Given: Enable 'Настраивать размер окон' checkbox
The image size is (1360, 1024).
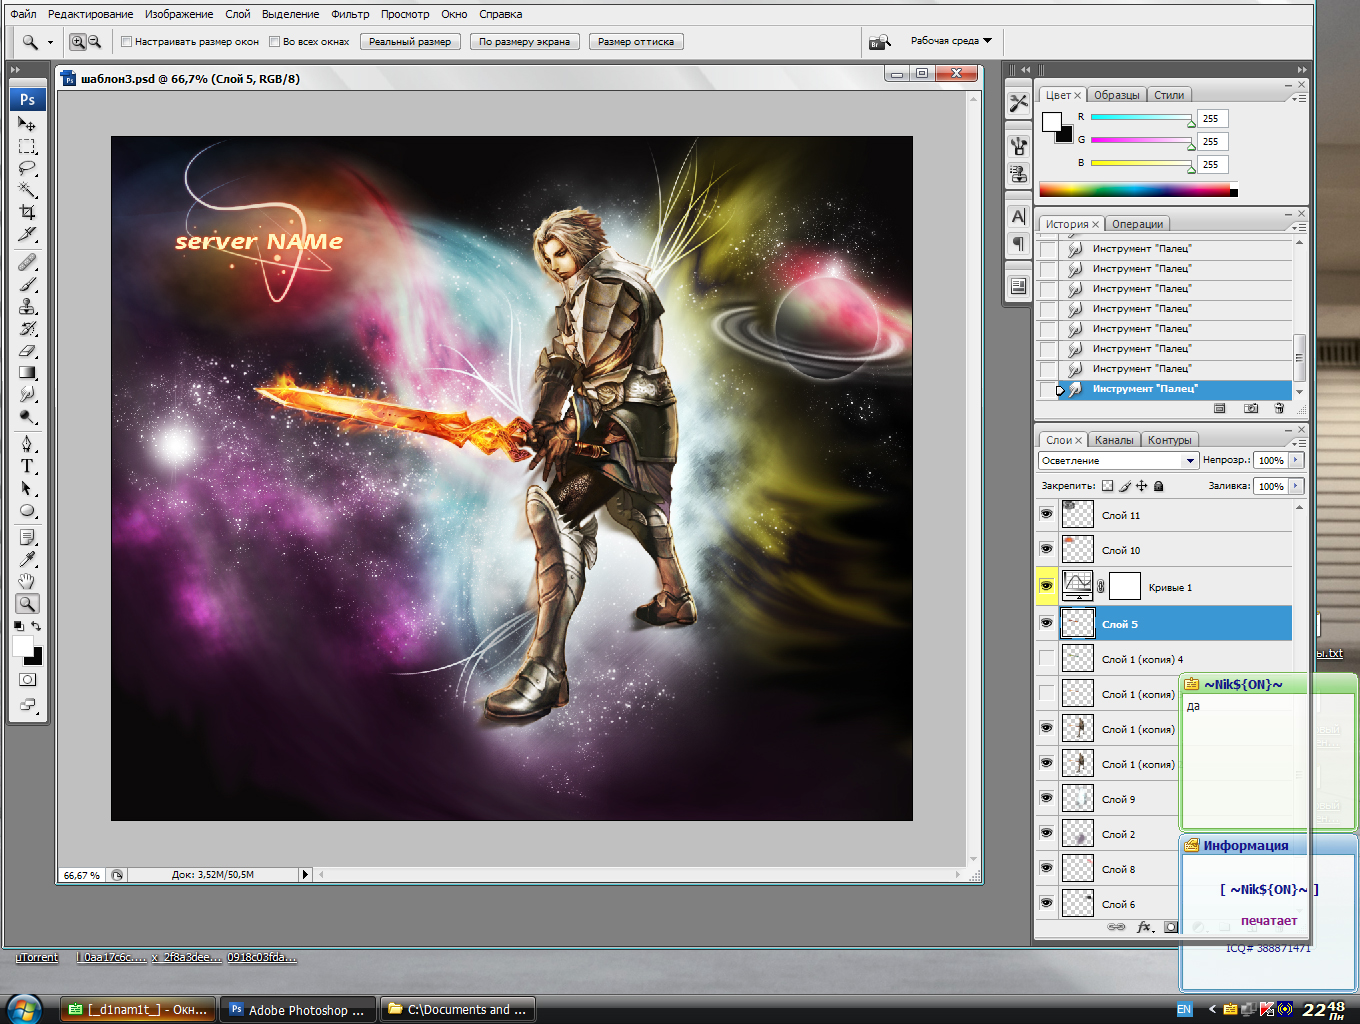Looking at the screenshot, I should [126, 42].
